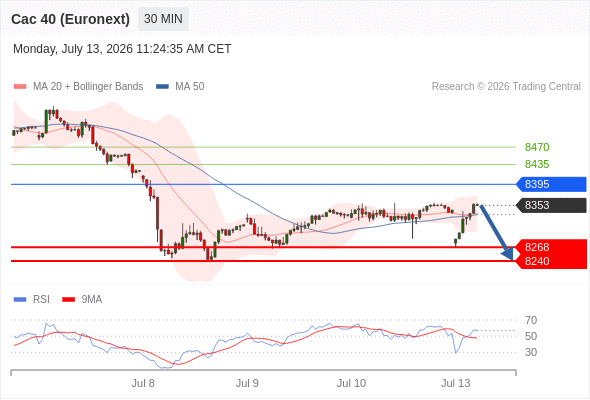Click the Jul 10 date axis label
Viewport: 590px width, 400px height.
pyautogui.click(x=351, y=383)
